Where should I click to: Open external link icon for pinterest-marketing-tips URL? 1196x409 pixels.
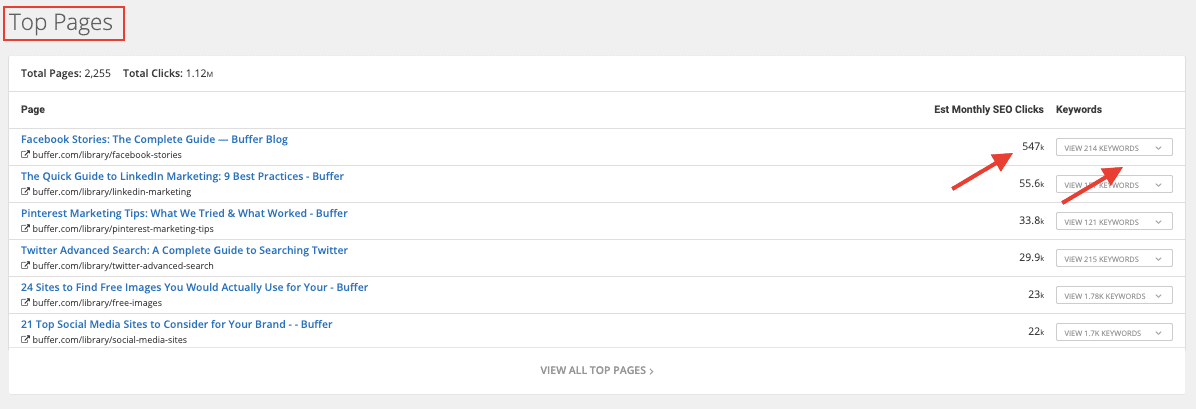pyautogui.click(x=25, y=229)
